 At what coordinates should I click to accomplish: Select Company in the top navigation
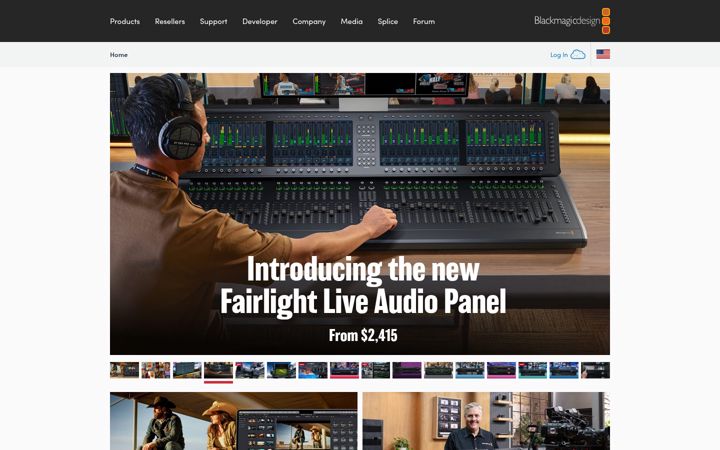309,21
